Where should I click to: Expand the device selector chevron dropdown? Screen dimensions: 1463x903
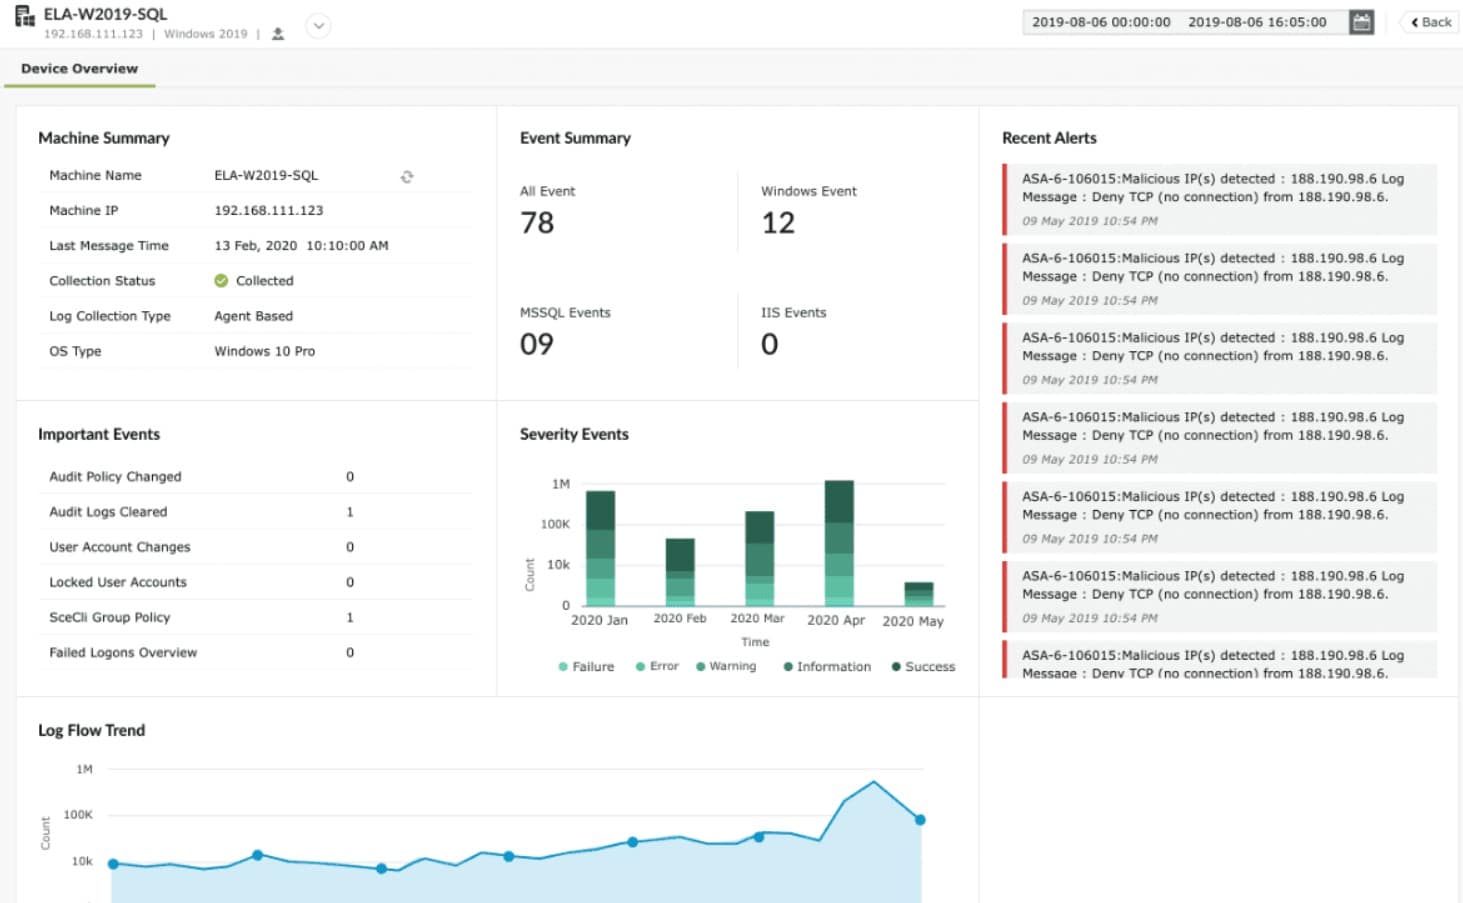[x=318, y=26]
